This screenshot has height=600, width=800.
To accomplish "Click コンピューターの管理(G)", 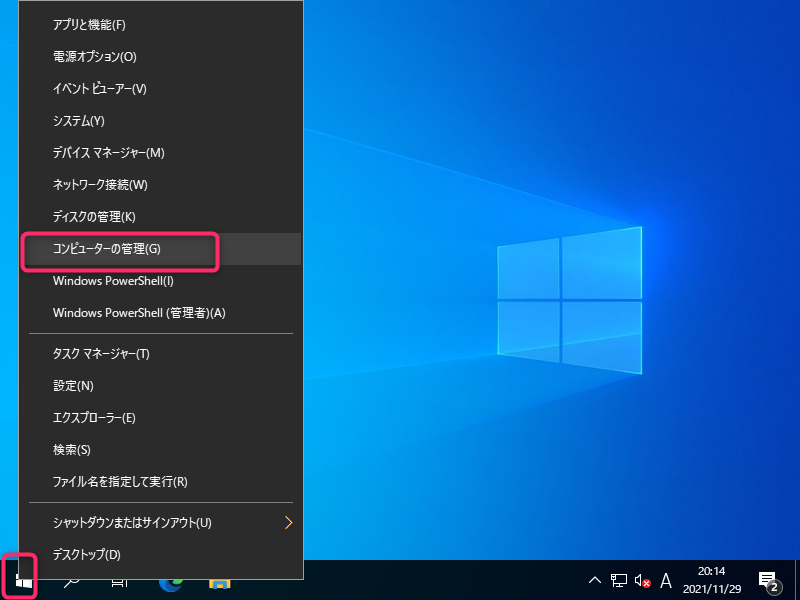I will [x=161, y=249].
